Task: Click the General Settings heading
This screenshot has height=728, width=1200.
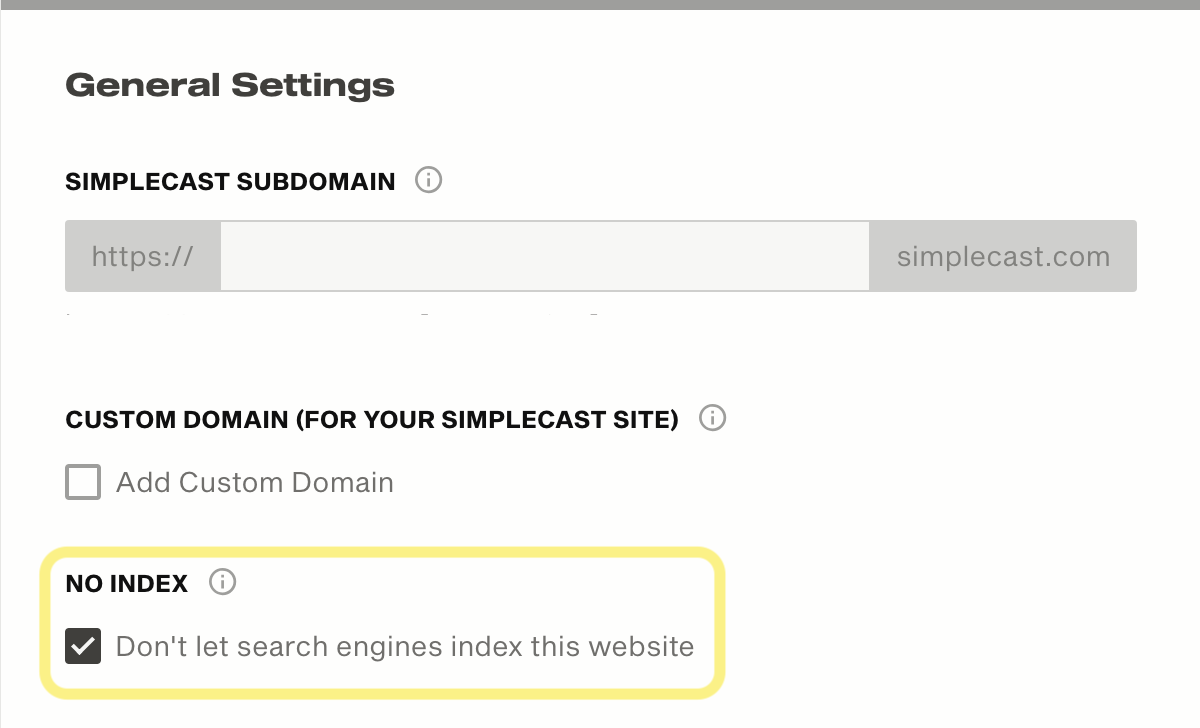Action: click(230, 85)
